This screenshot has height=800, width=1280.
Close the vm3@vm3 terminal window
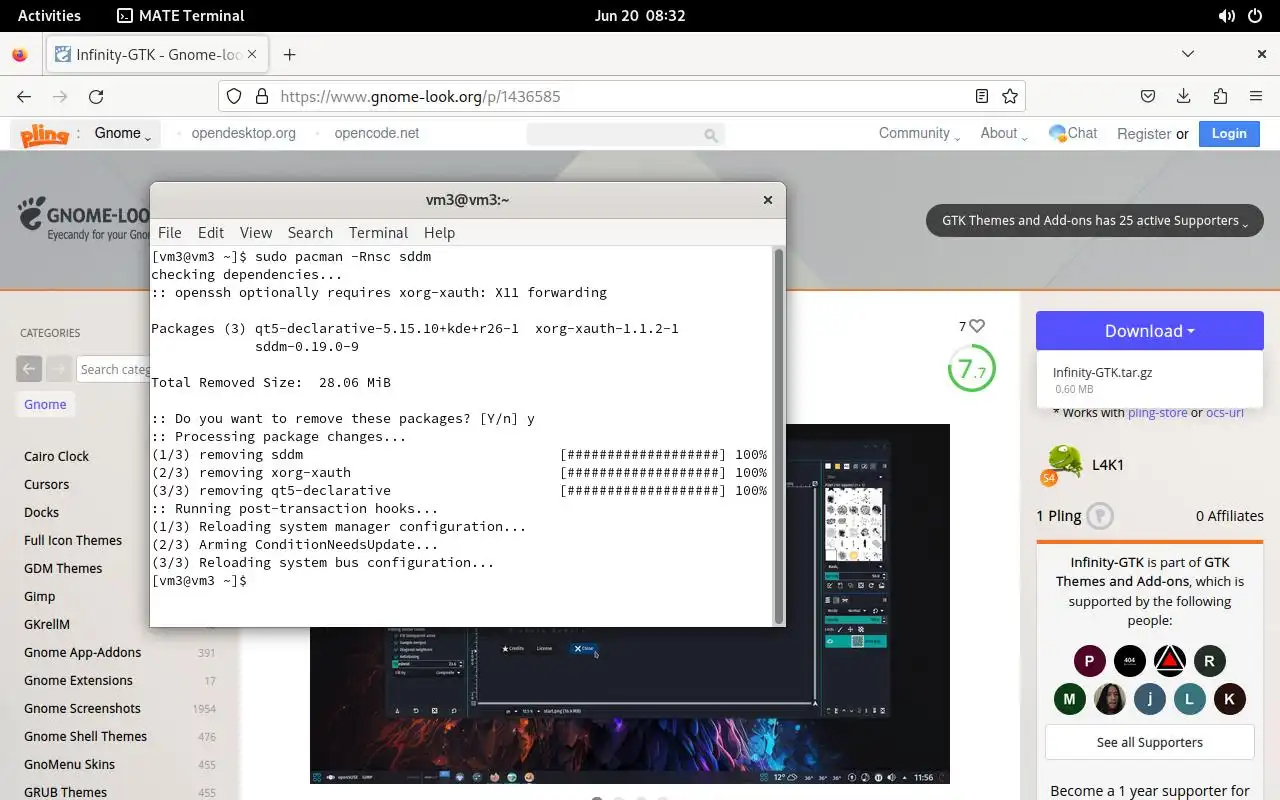pyautogui.click(x=768, y=200)
